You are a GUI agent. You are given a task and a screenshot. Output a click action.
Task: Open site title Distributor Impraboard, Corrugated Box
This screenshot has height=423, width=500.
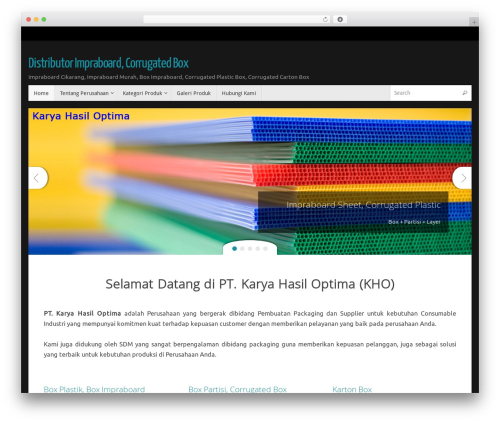(x=108, y=63)
